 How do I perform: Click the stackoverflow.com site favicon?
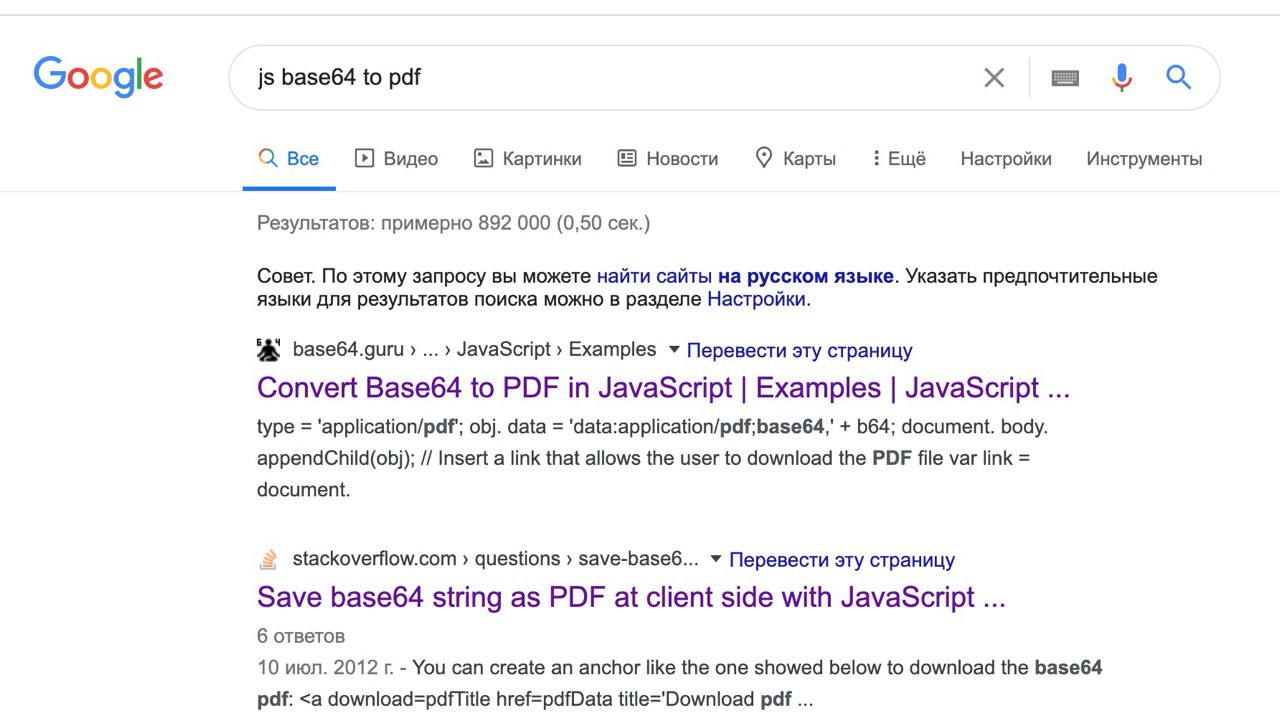pos(268,559)
